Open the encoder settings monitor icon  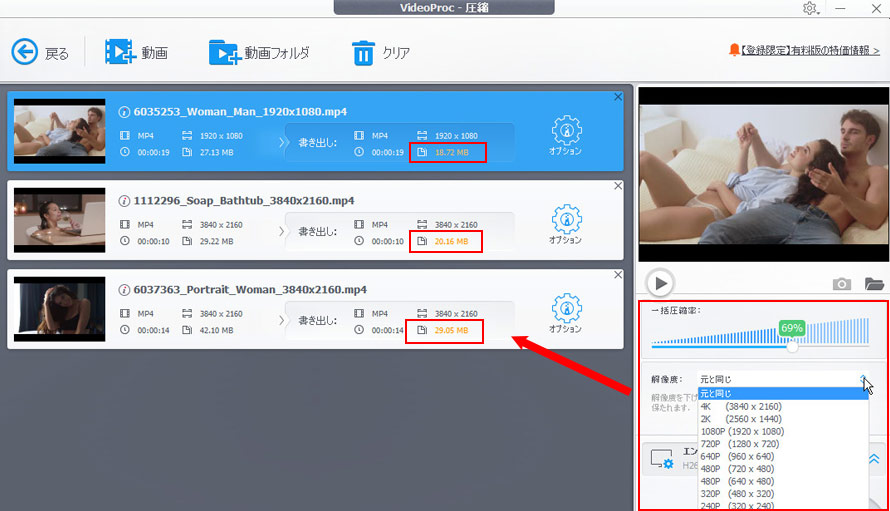[662, 459]
